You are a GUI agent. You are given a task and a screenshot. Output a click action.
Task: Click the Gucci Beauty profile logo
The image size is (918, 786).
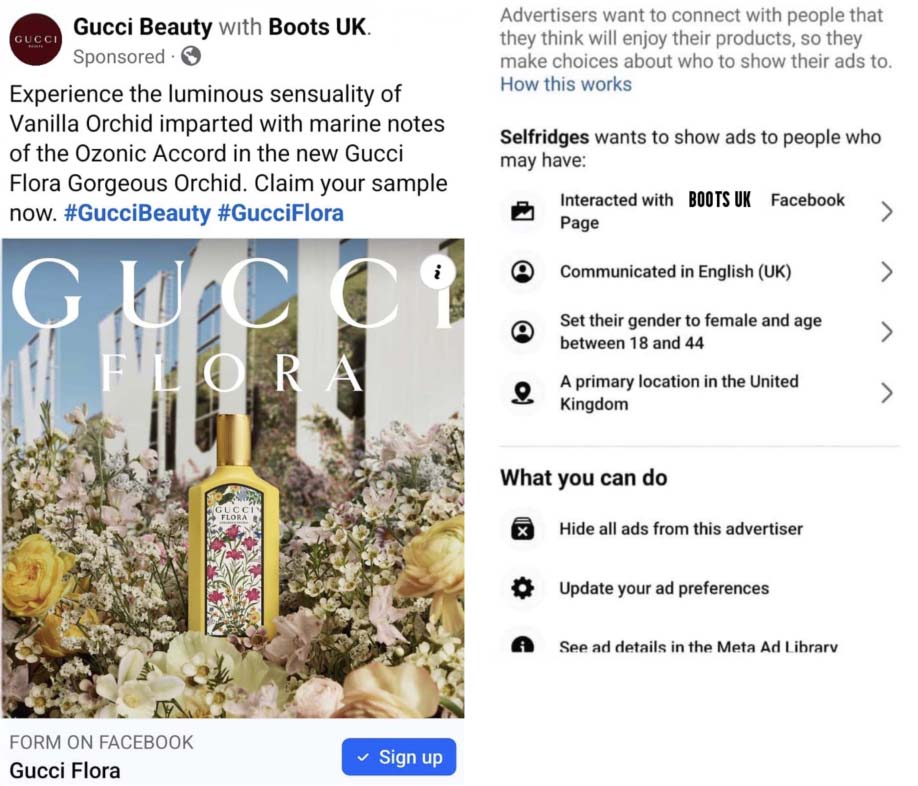[35, 39]
